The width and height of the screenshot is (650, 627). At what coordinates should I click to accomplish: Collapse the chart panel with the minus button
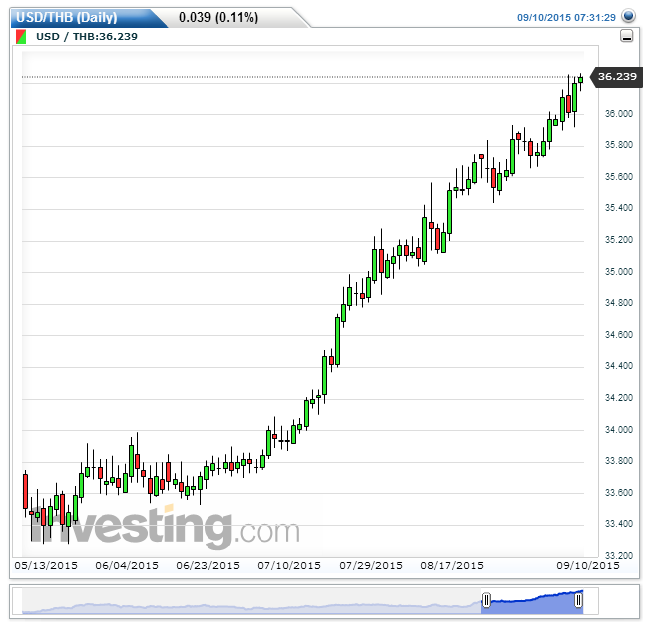click(627, 37)
